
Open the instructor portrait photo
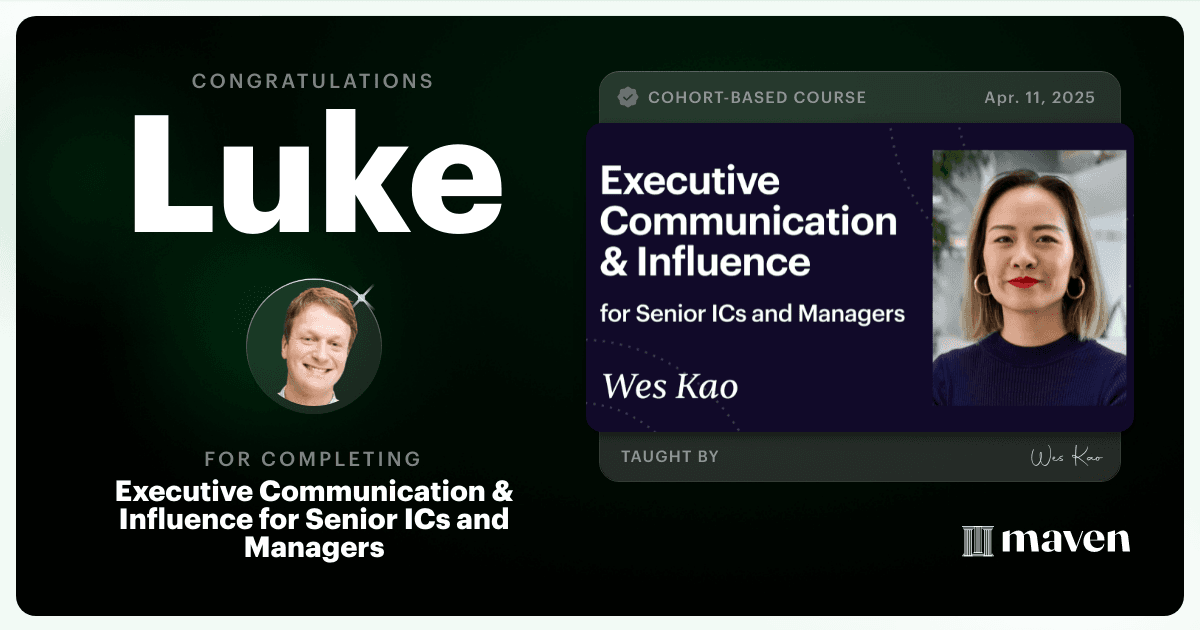coord(1030,278)
